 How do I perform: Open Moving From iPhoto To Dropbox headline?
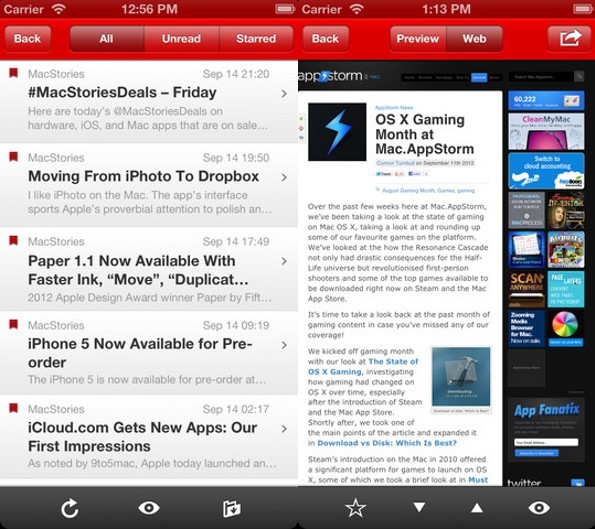(x=143, y=176)
